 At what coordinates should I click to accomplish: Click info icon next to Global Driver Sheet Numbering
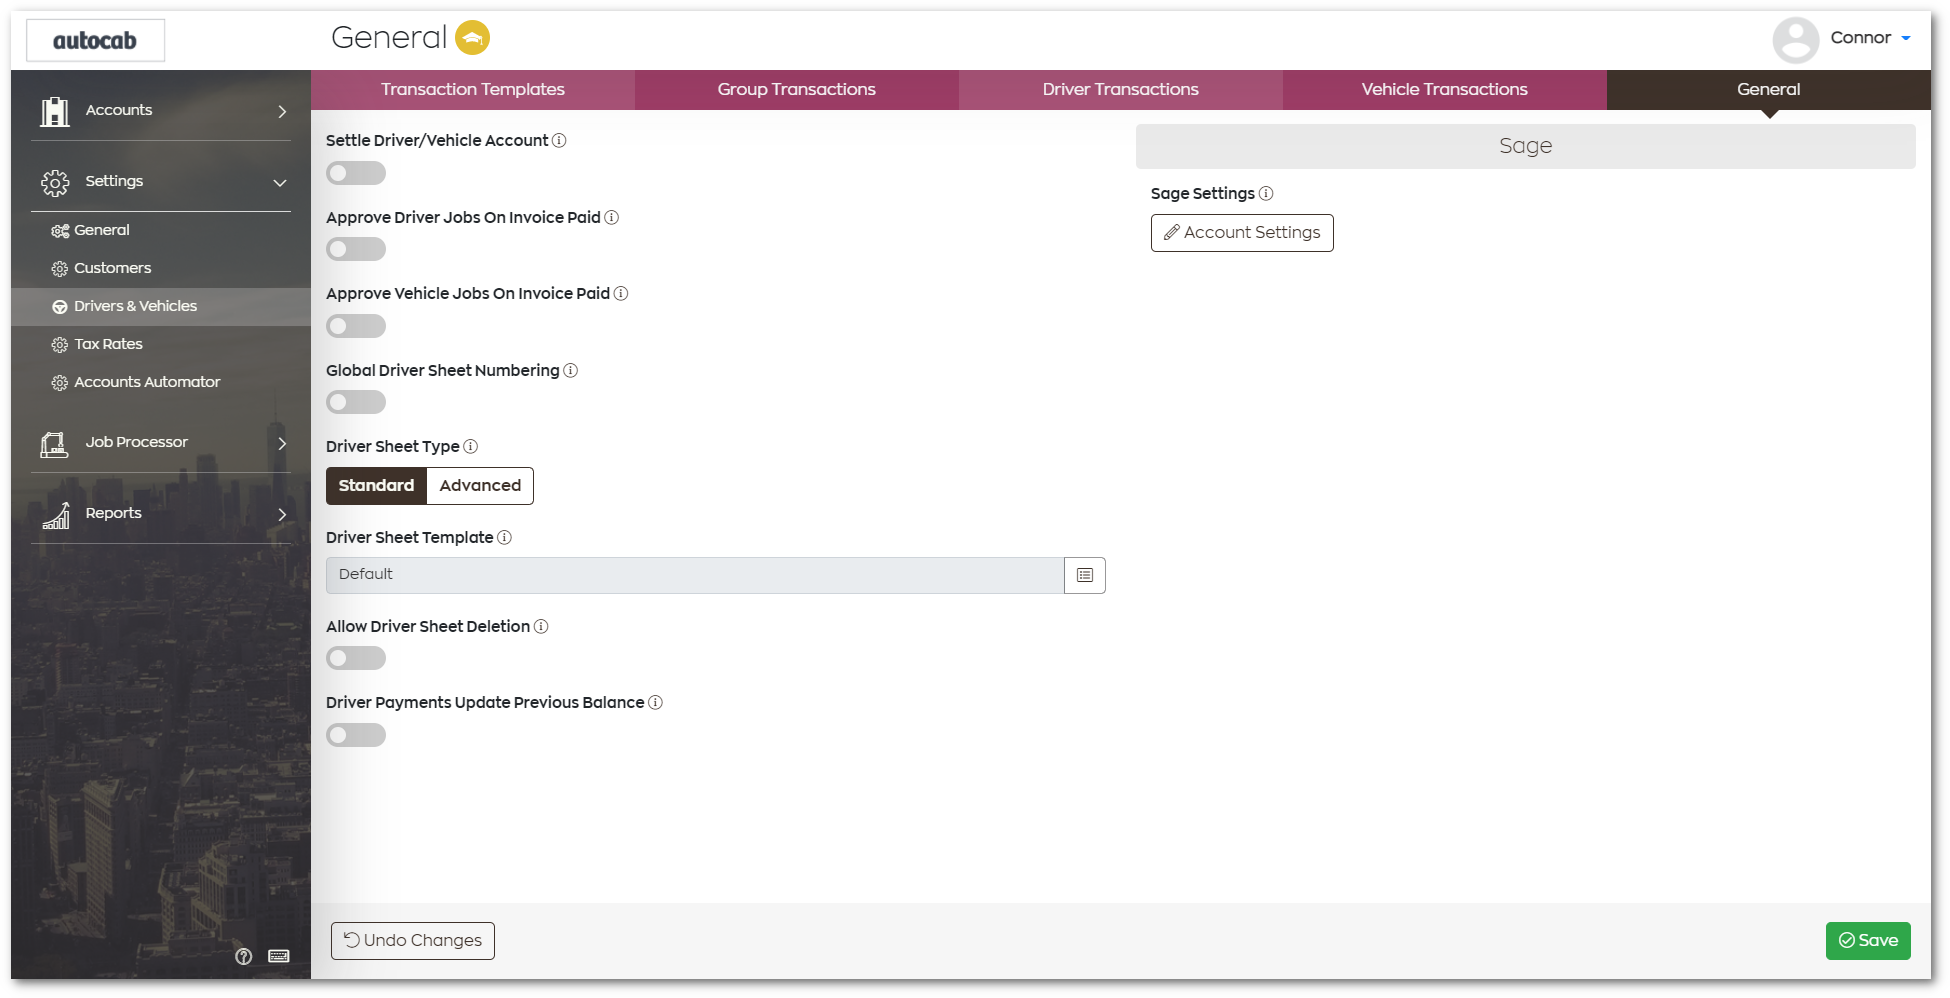pos(571,370)
